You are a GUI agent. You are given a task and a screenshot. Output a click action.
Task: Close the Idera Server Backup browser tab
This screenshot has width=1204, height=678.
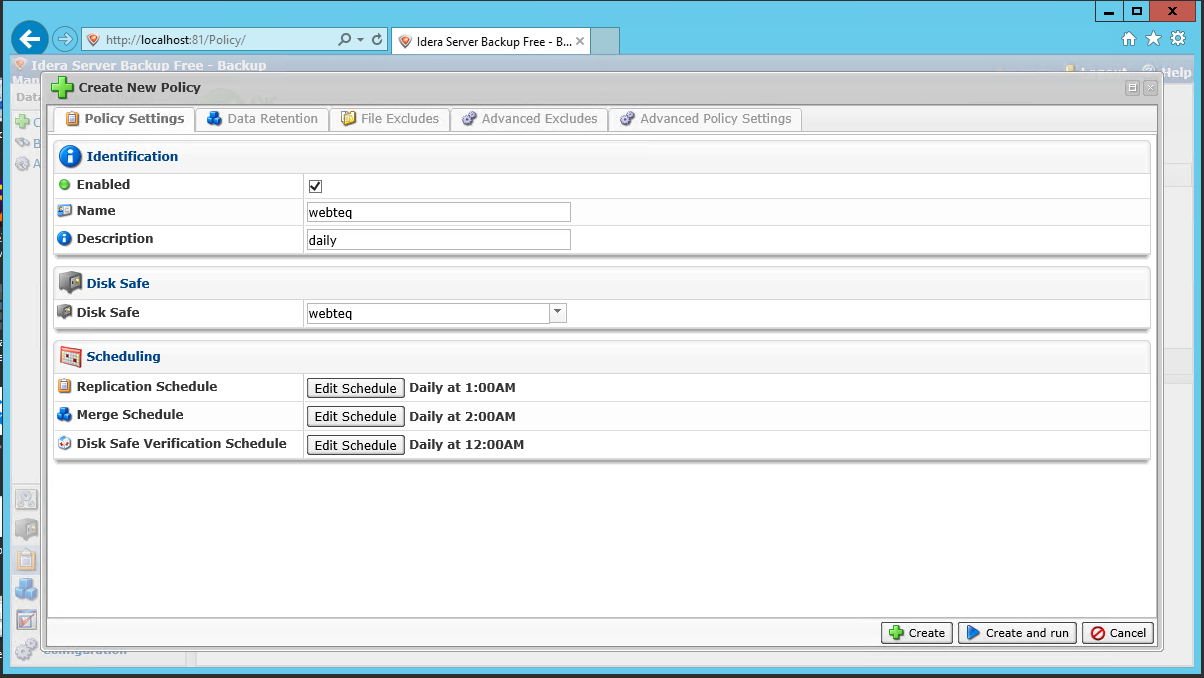pos(580,42)
